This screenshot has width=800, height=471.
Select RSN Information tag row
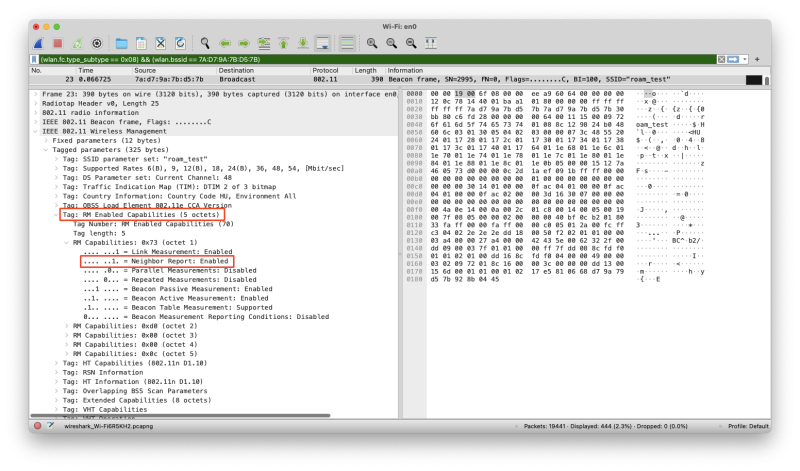click(x=103, y=373)
